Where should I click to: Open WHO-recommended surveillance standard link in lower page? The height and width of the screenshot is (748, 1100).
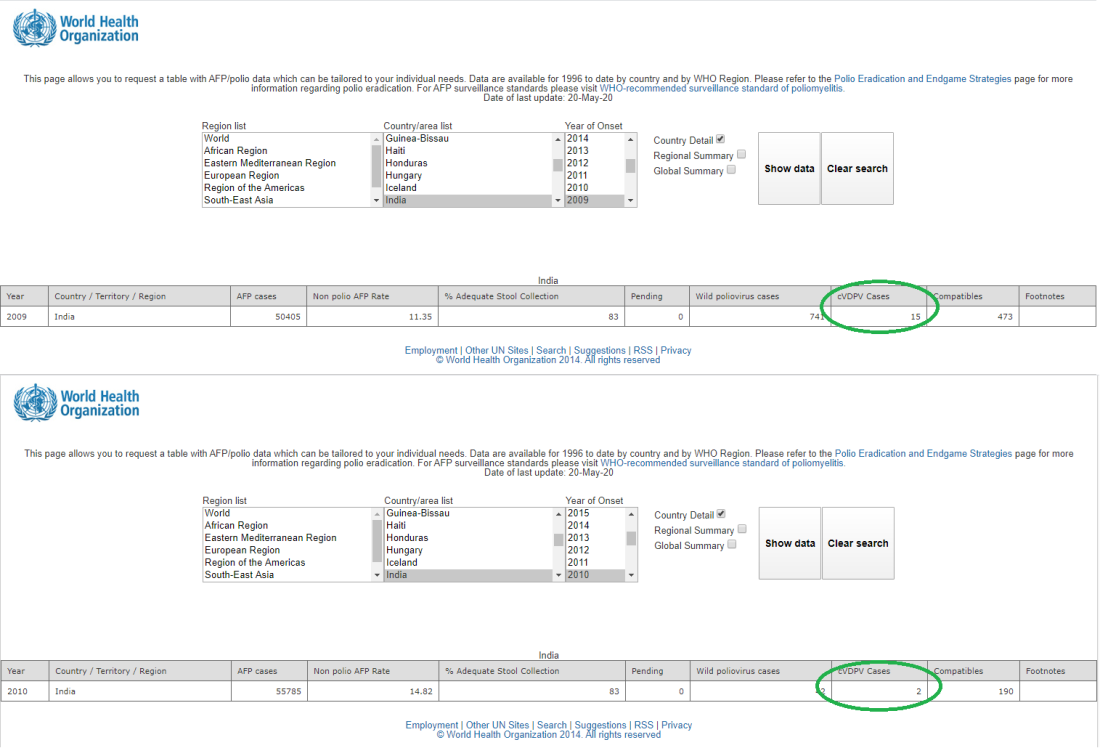click(x=722, y=463)
